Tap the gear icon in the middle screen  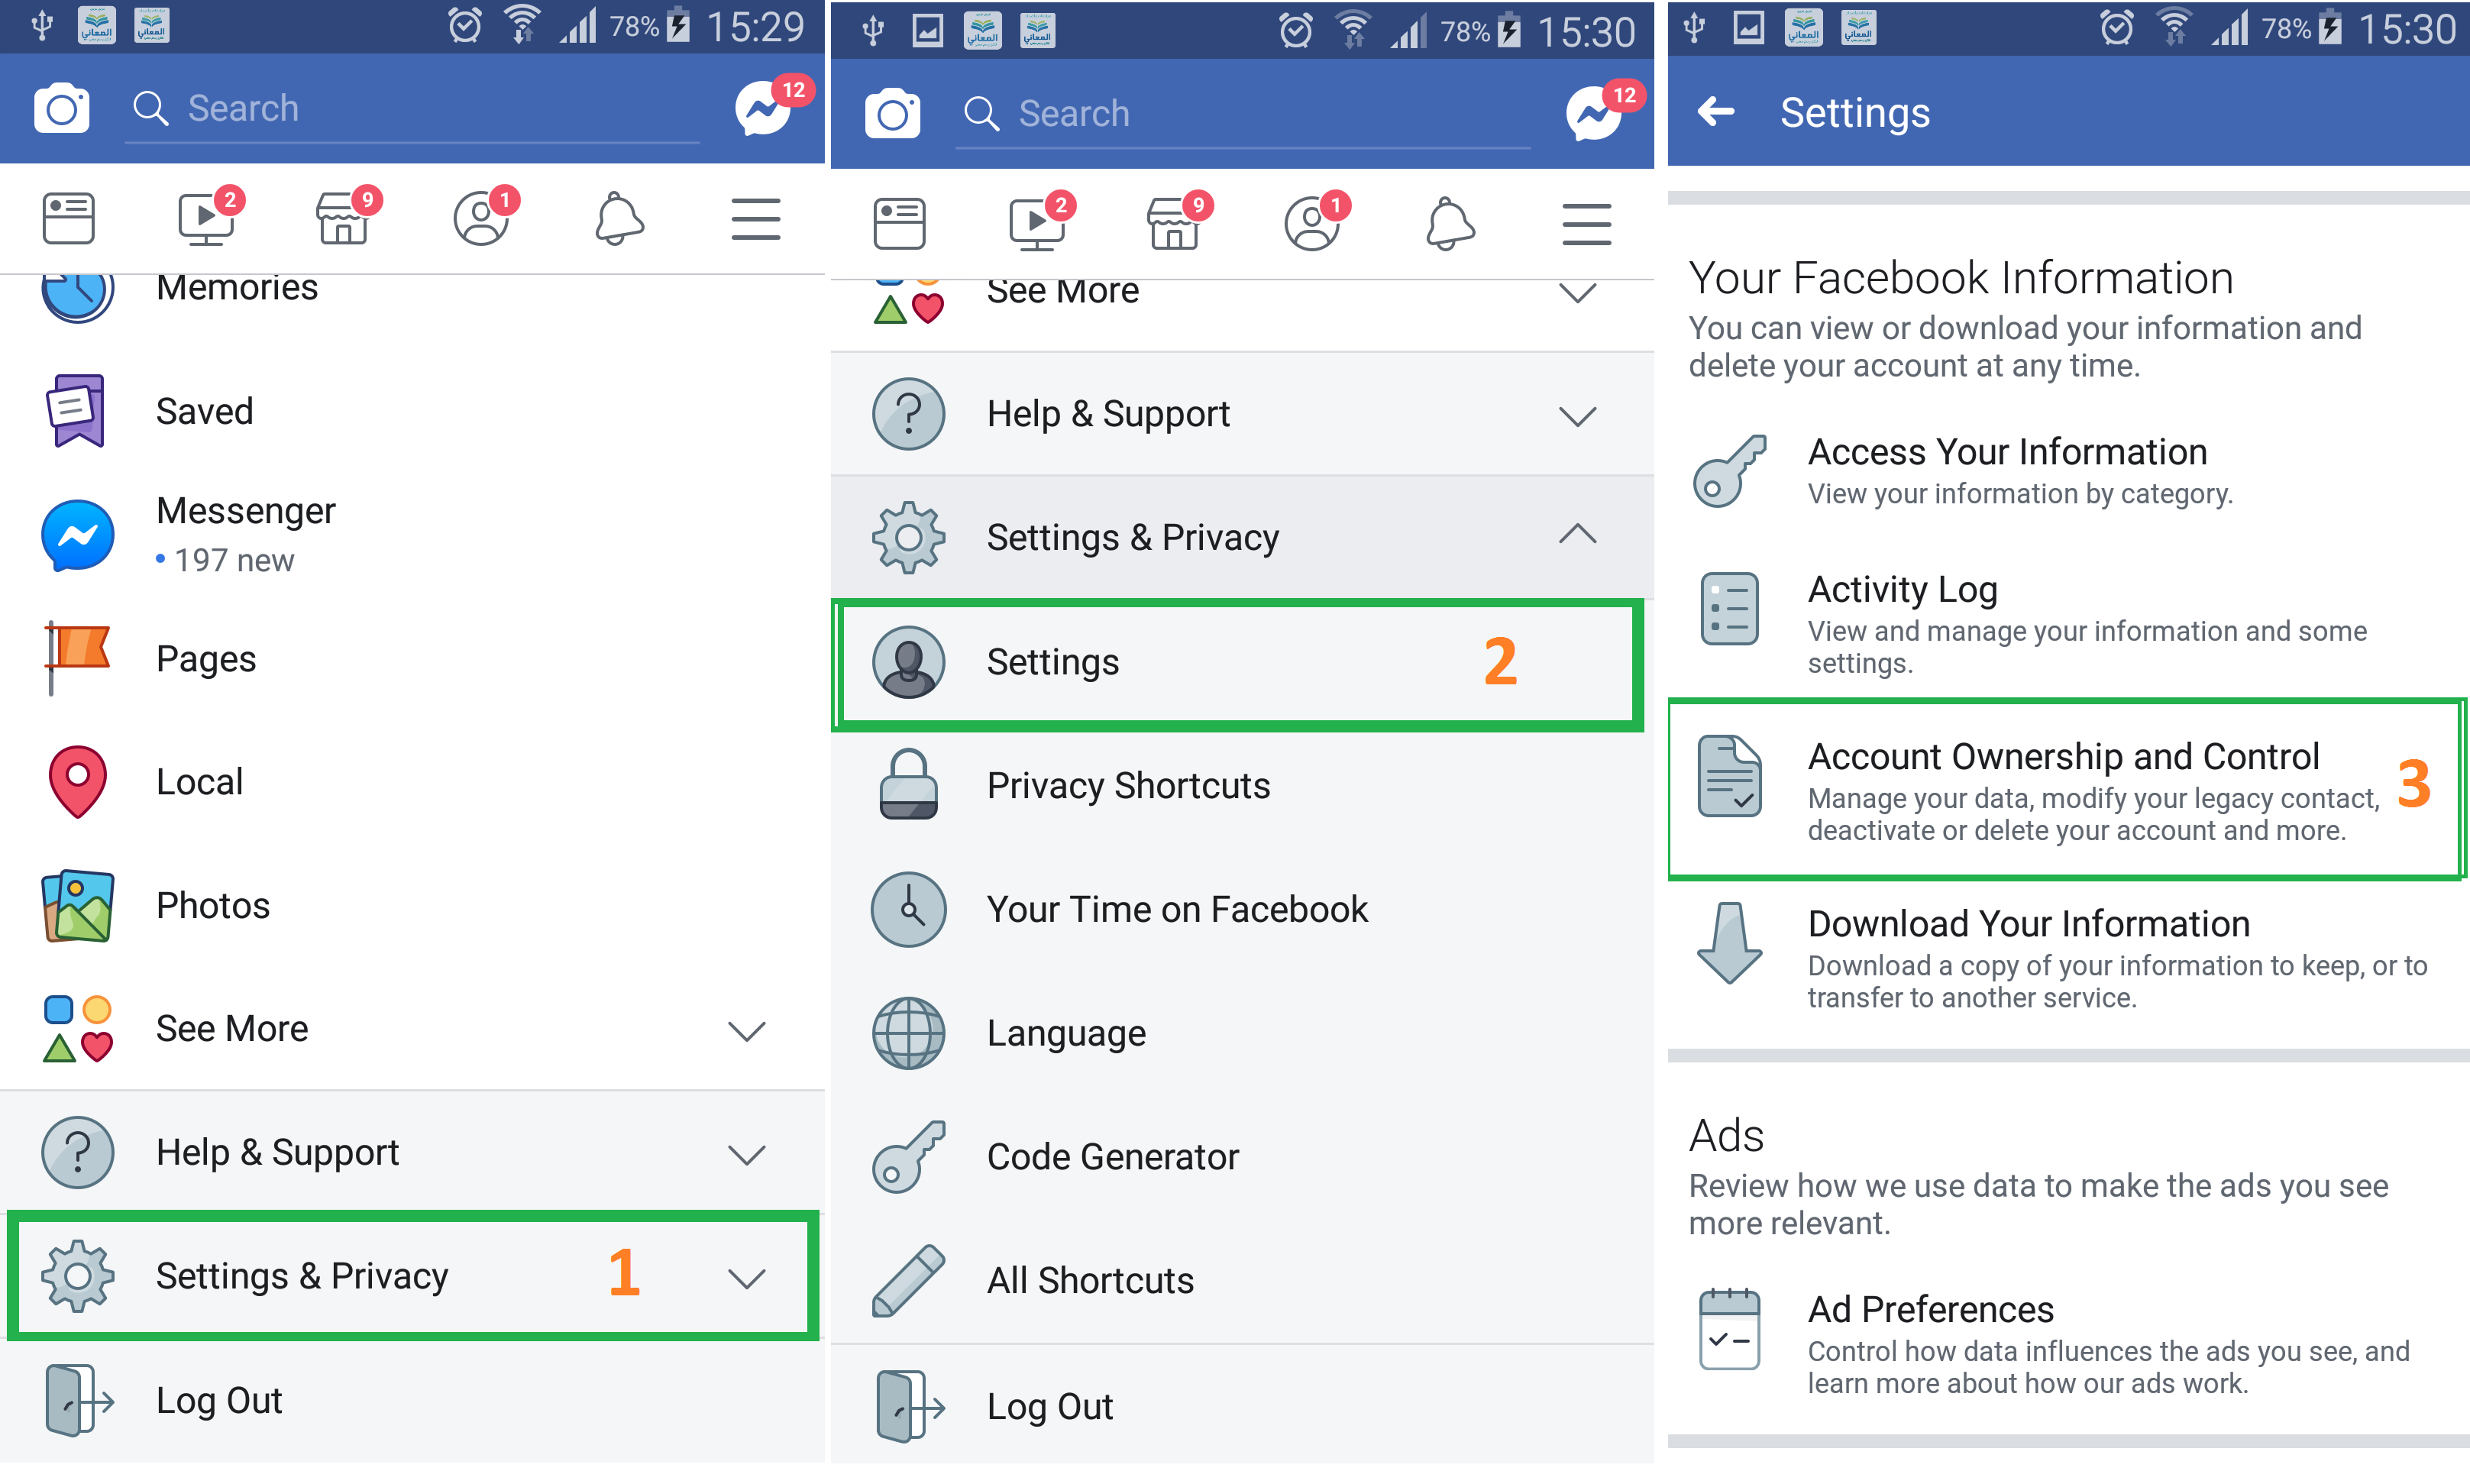pos(908,537)
